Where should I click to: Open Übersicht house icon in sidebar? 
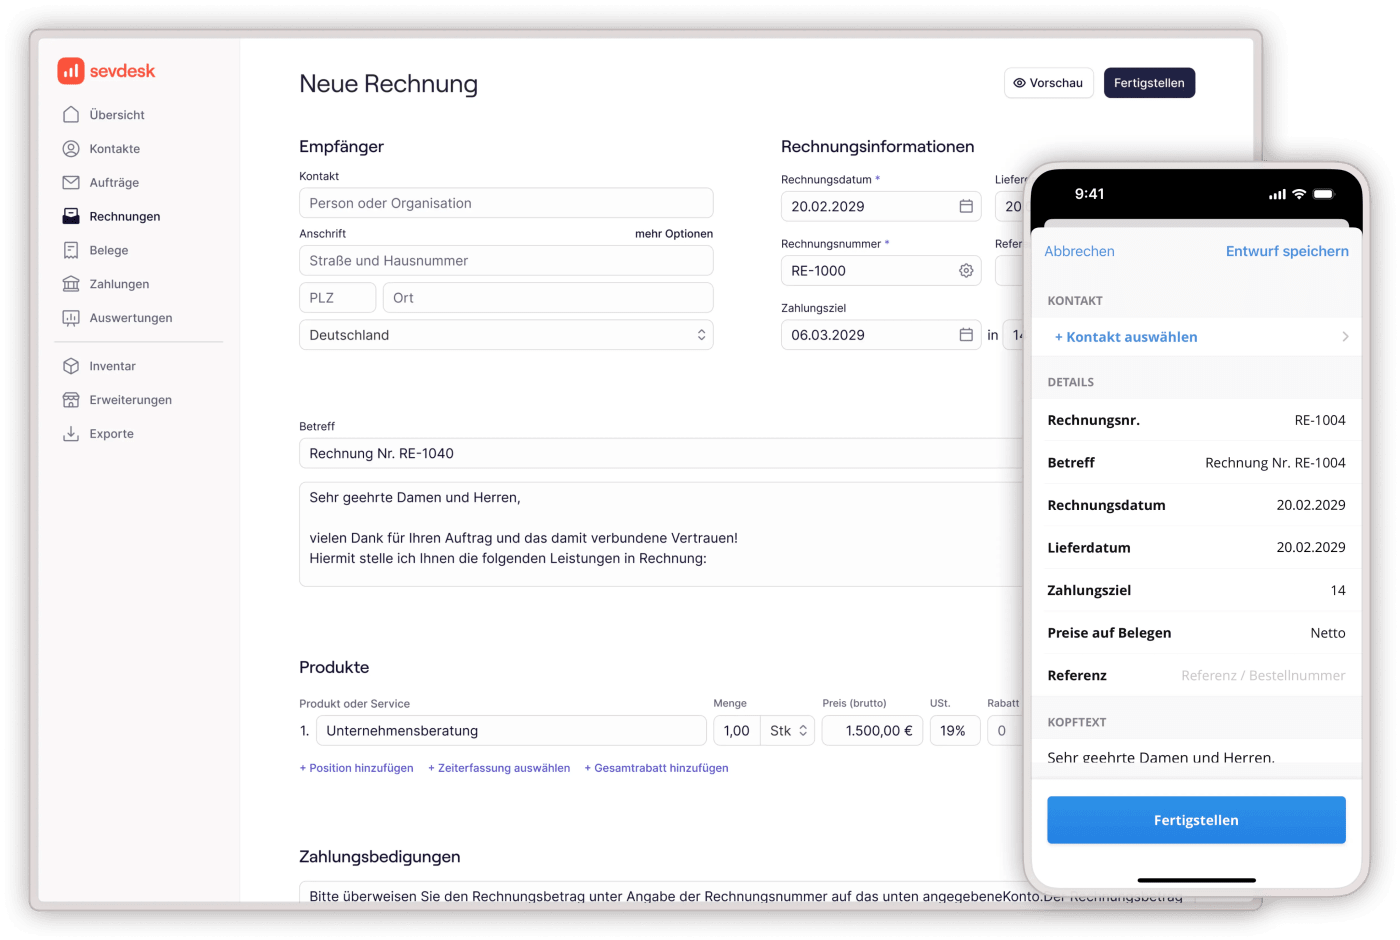[x=71, y=114]
